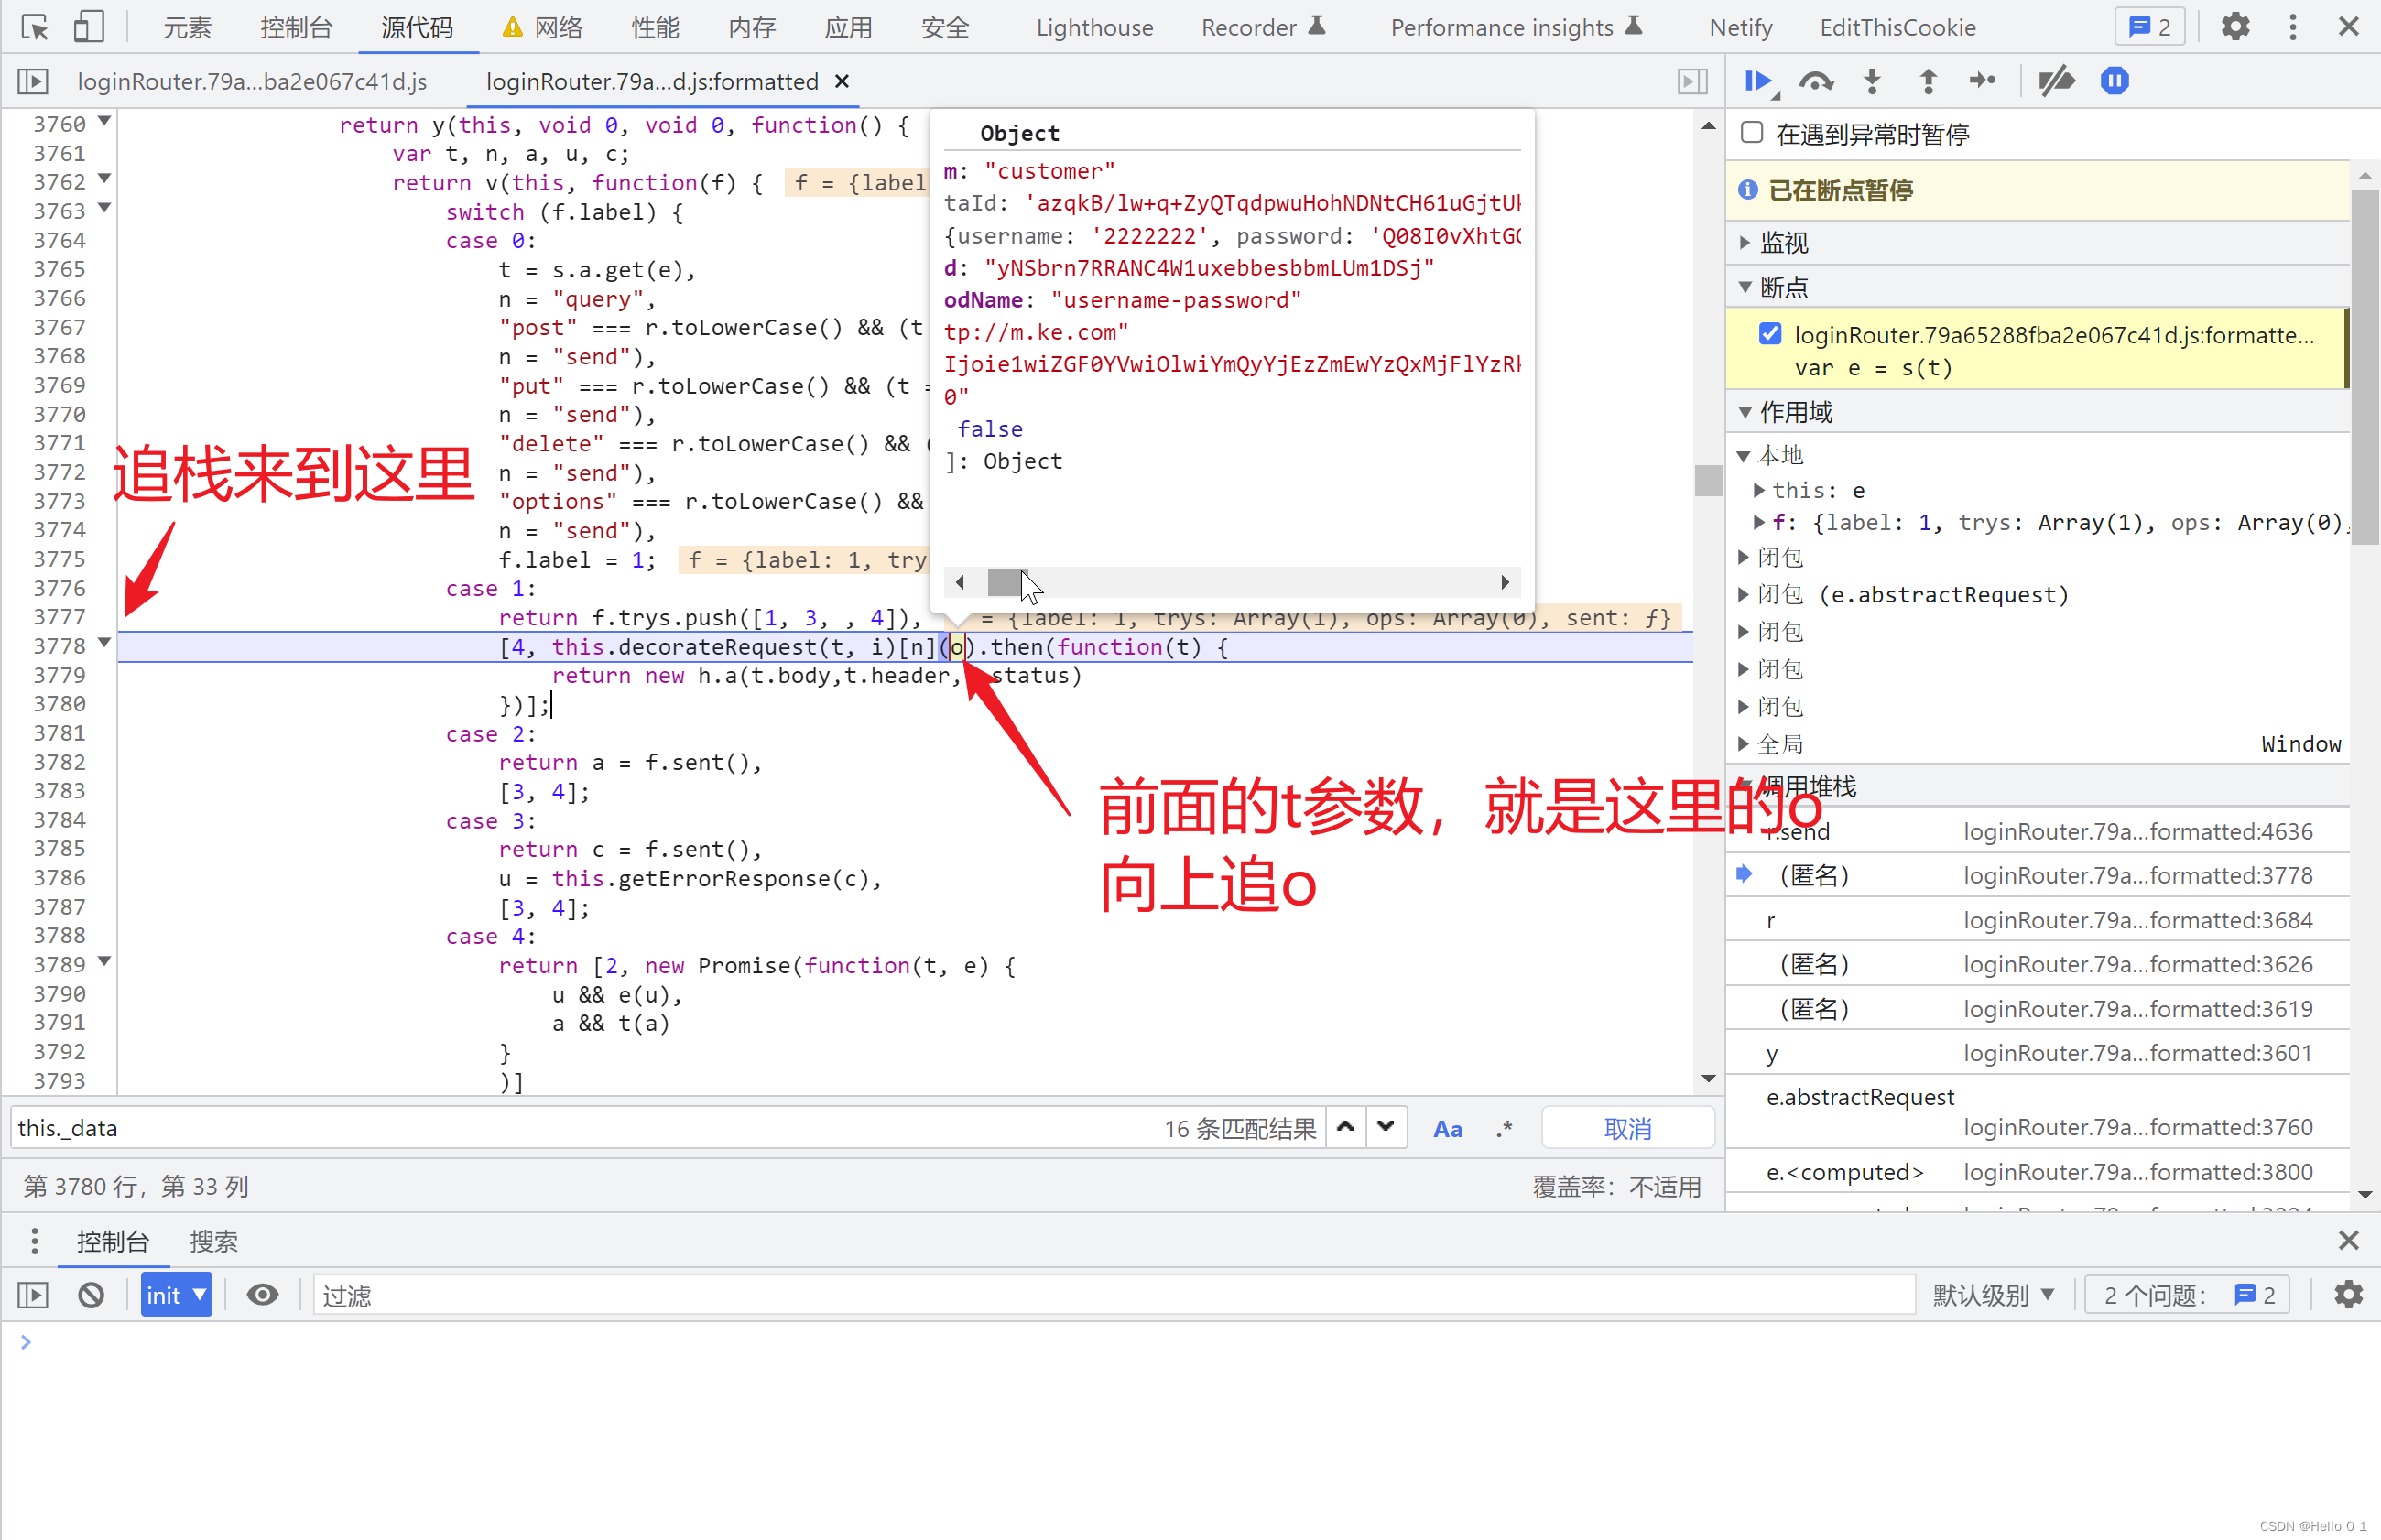Toggle pause on exceptions button

click(2114, 81)
